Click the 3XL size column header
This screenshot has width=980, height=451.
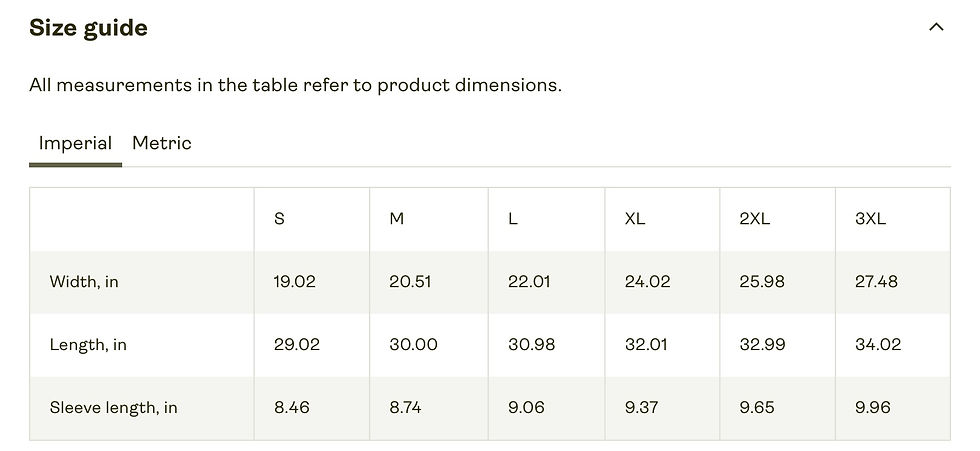[871, 219]
